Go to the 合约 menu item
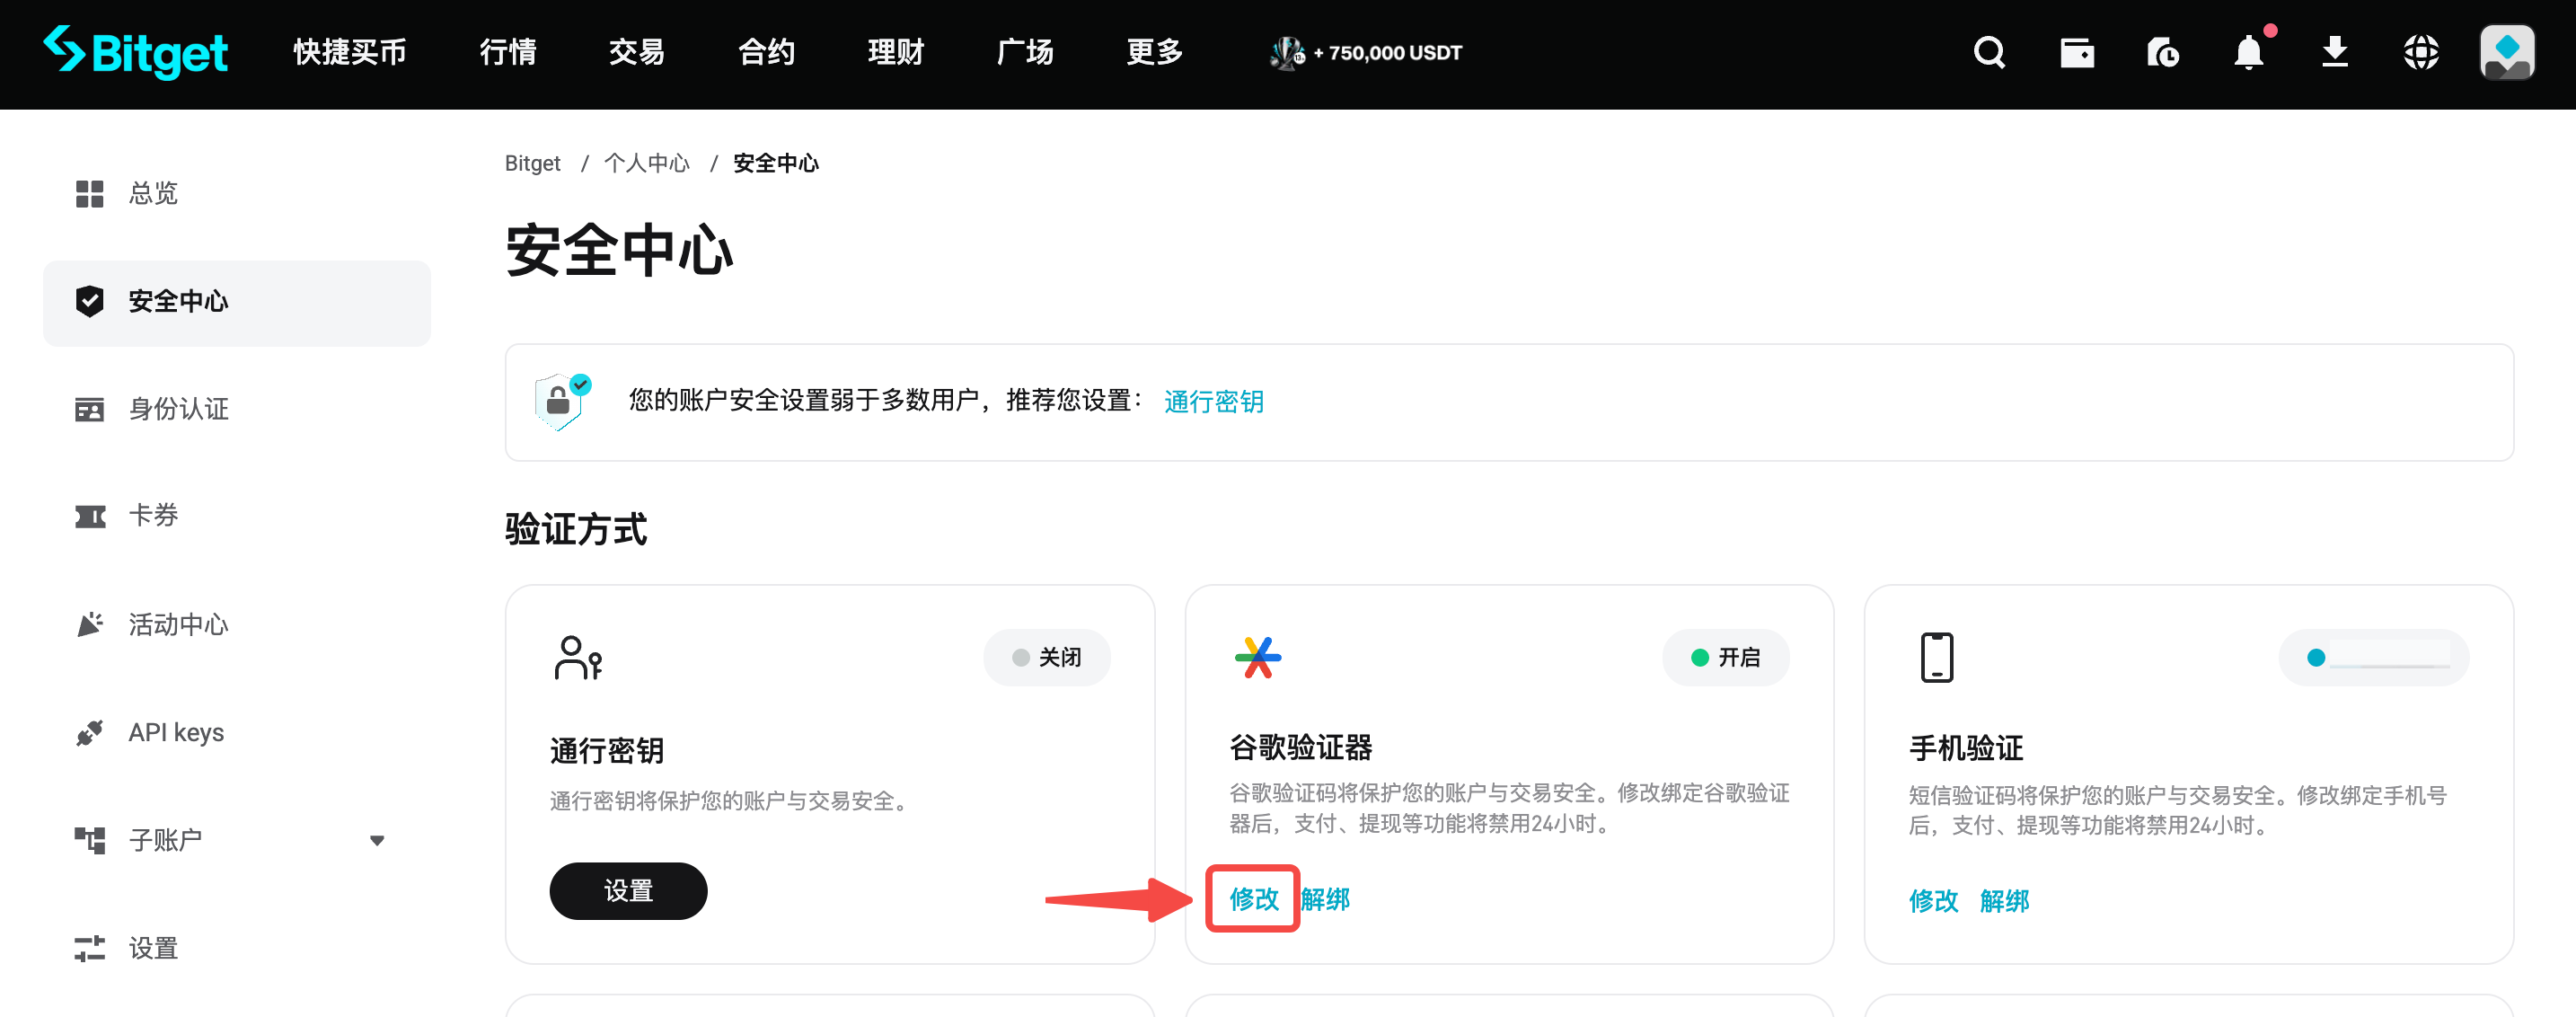2576x1017 pixels. tap(765, 52)
